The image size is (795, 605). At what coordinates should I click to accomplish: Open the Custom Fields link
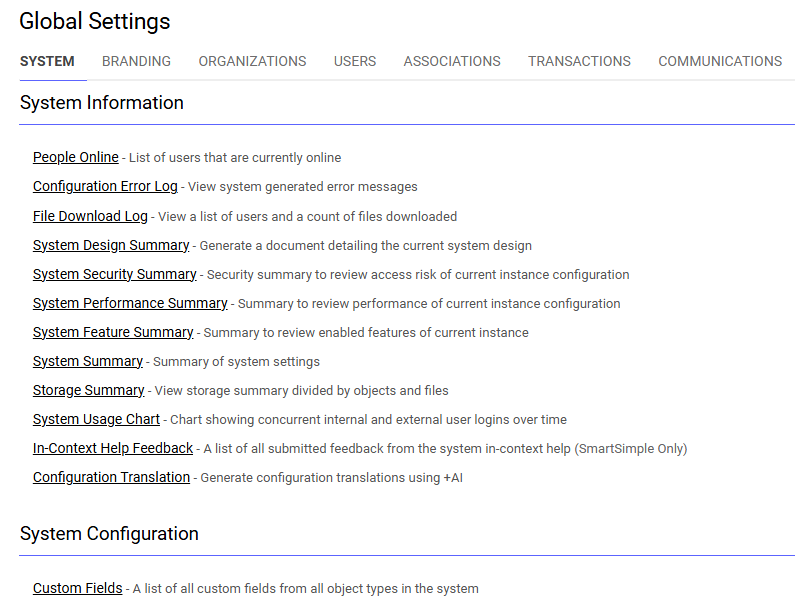pyautogui.click(x=78, y=588)
